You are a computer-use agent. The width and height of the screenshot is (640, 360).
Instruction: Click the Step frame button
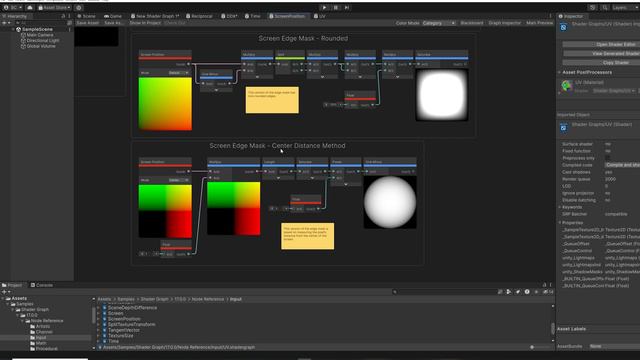tap(347, 7)
